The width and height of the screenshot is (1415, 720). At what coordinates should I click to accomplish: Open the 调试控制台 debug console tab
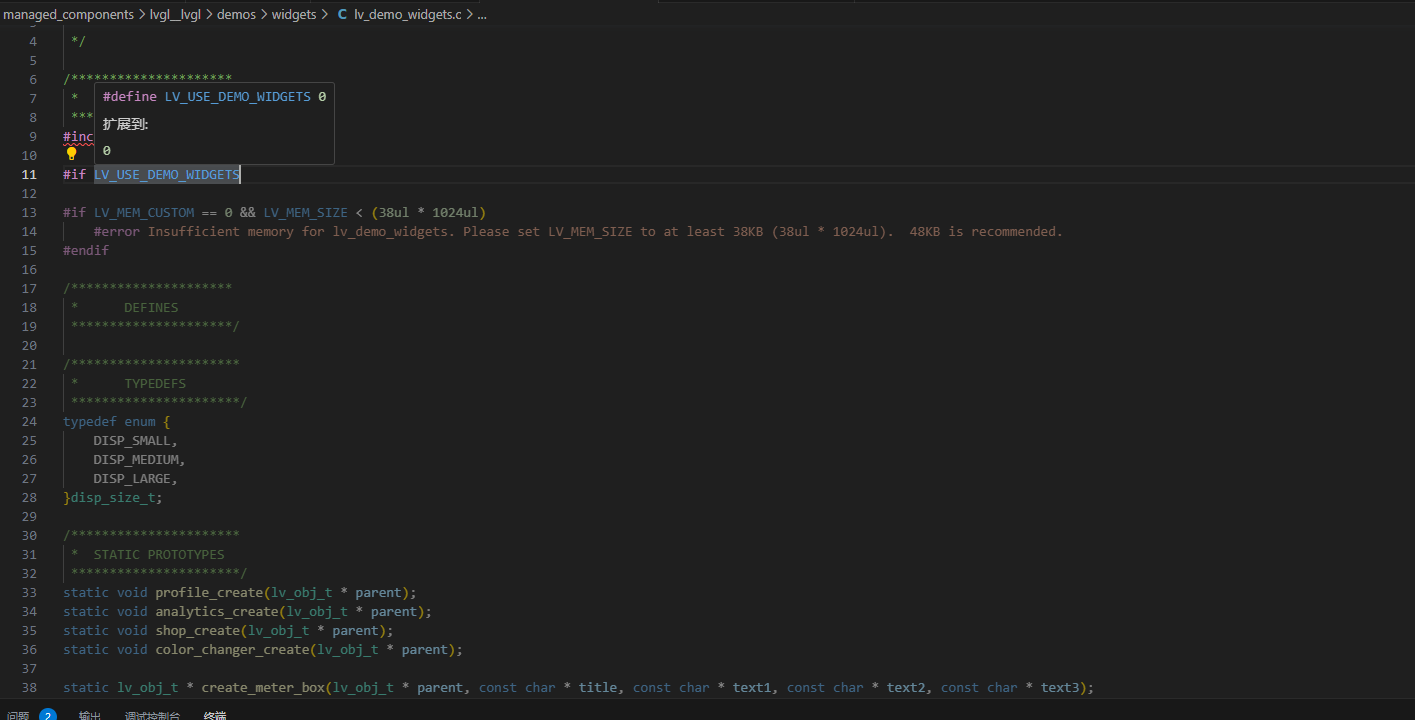[153, 716]
